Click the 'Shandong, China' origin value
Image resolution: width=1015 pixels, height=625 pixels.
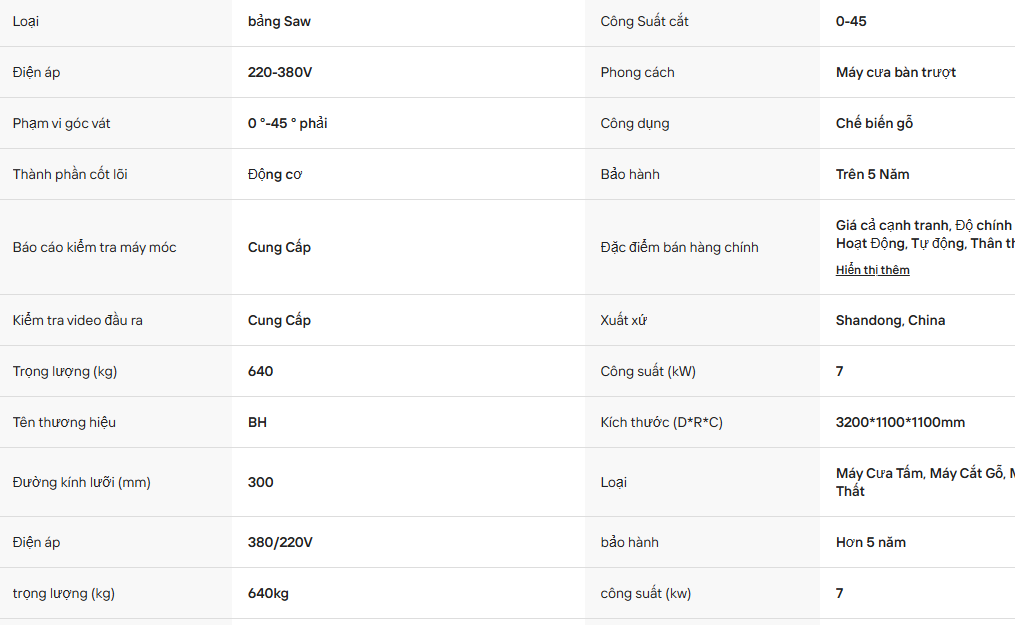coord(890,320)
